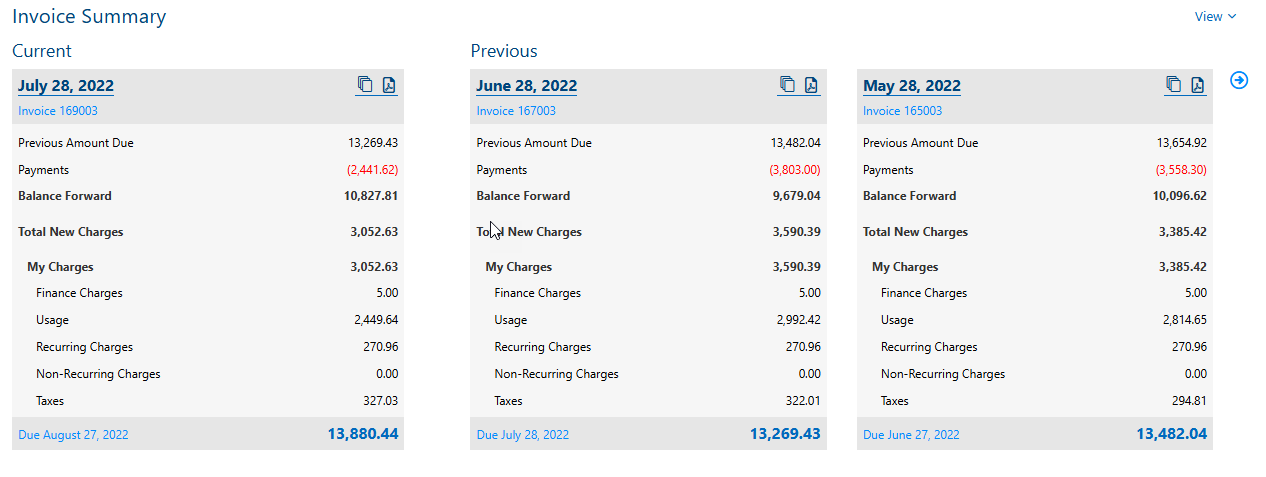Open PDF icon for June 28 invoice

(811, 85)
